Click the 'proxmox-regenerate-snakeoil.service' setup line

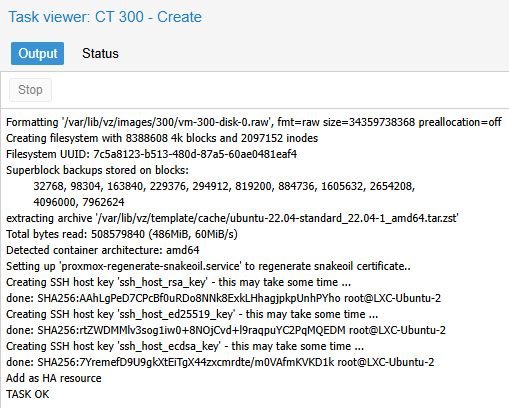tap(208, 266)
